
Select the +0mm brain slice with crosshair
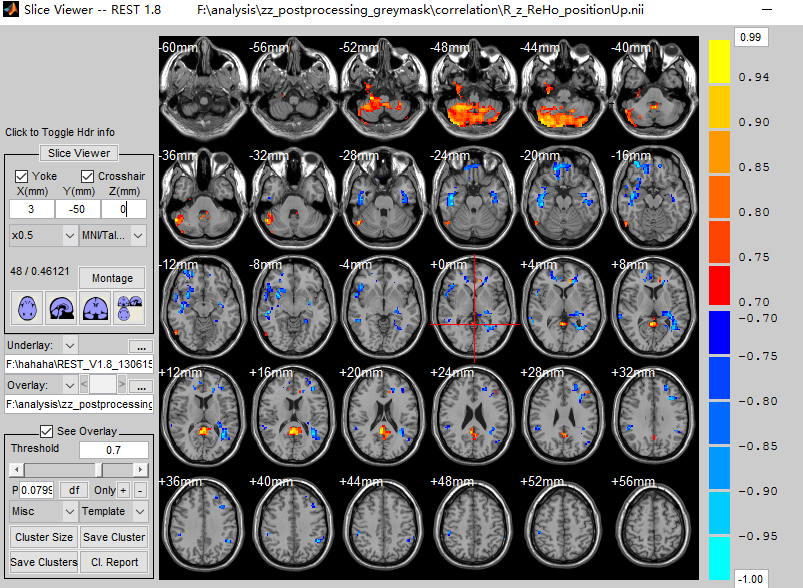tap(473, 307)
